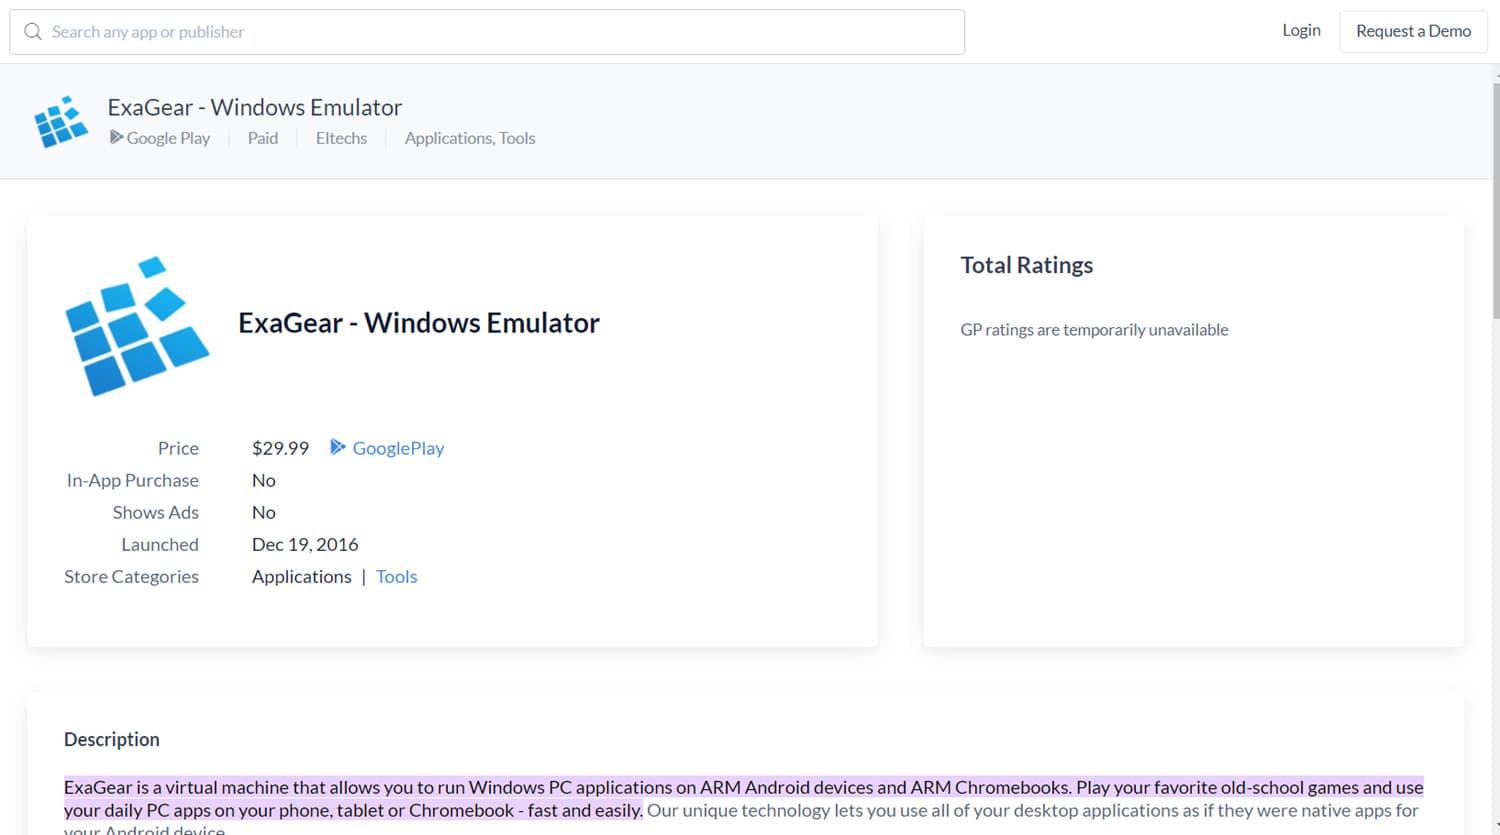Click the Total Ratings heading
This screenshot has height=835, width=1500.
[x=1027, y=265]
